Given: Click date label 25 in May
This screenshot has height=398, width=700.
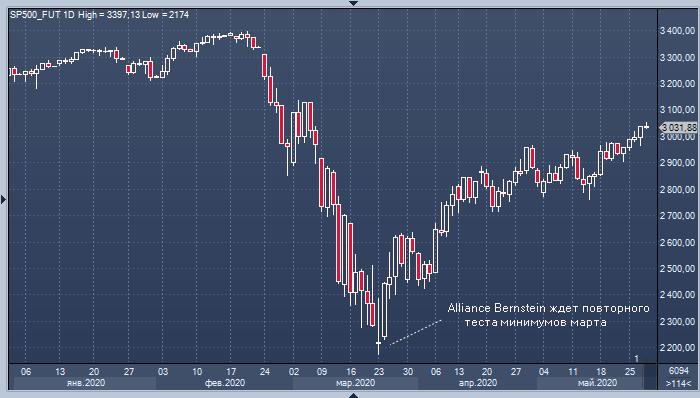Looking at the screenshot, I should (x=629, y=371).
